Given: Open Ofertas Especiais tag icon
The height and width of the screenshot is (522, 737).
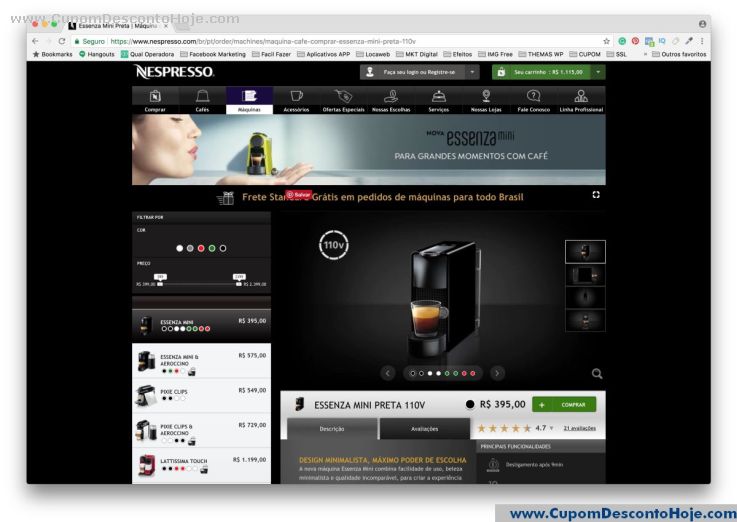Looking at the screenshot, I should coord(344,100).
